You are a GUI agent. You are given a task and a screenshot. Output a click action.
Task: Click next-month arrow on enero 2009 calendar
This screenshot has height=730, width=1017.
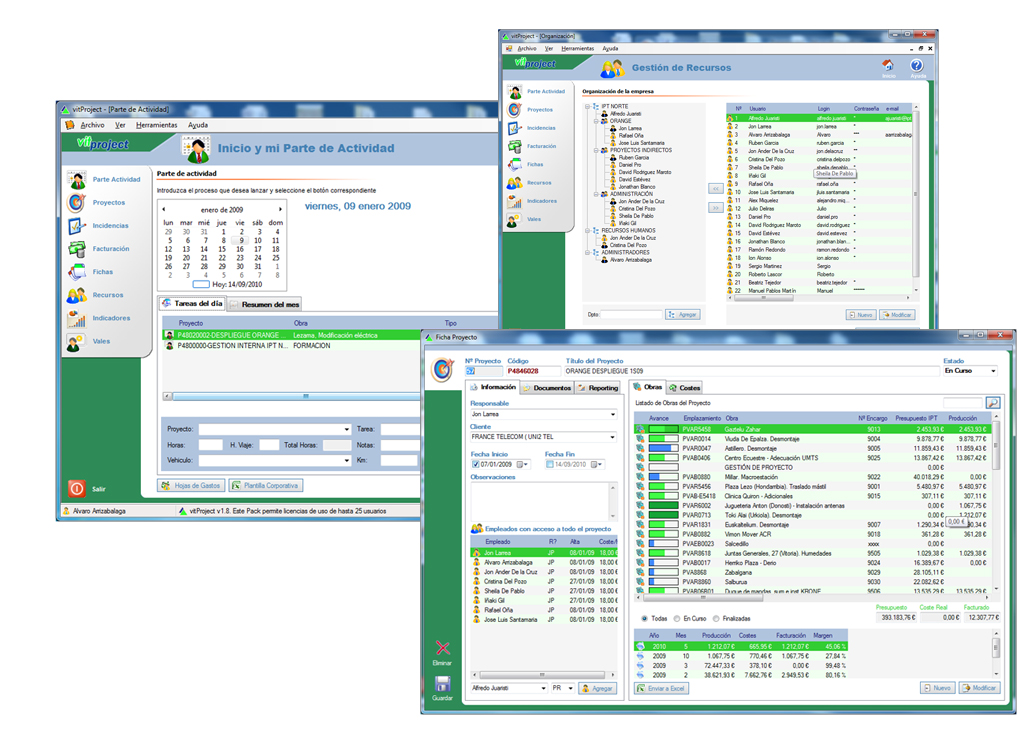[280, 209]
